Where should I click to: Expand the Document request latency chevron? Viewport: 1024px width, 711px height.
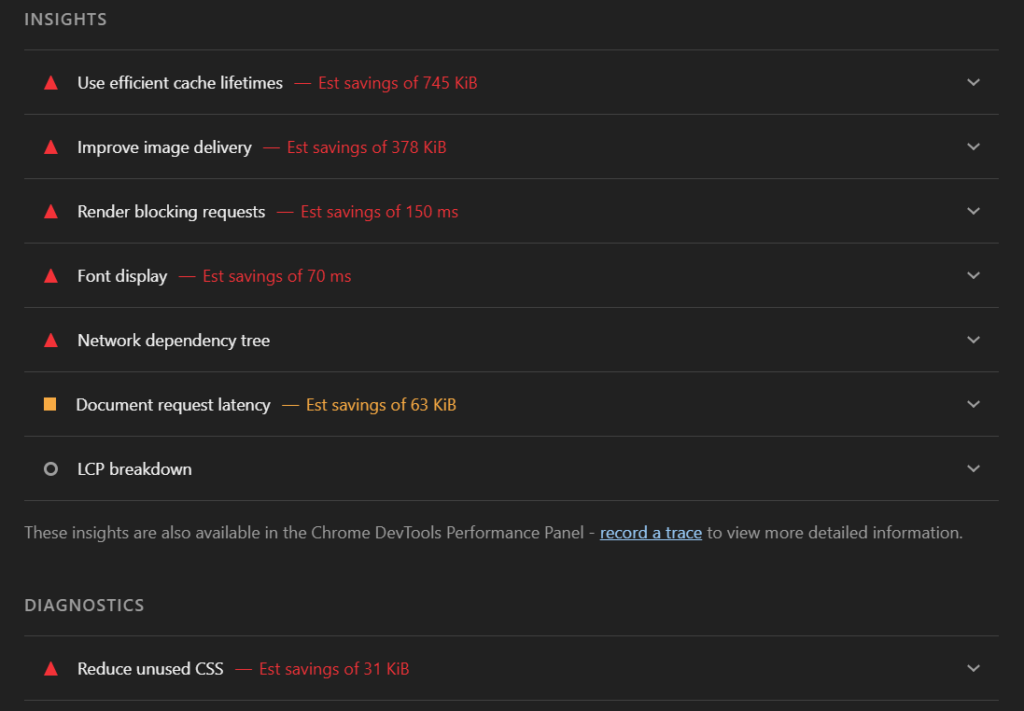(974, 405)
